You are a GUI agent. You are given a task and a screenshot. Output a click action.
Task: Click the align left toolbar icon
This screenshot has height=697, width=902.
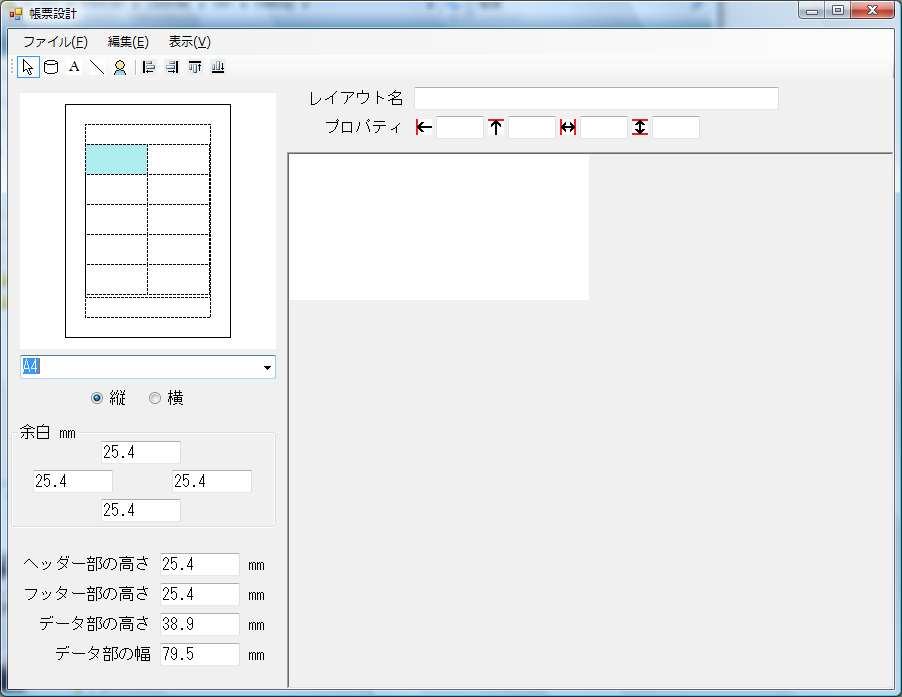[149, 67]
